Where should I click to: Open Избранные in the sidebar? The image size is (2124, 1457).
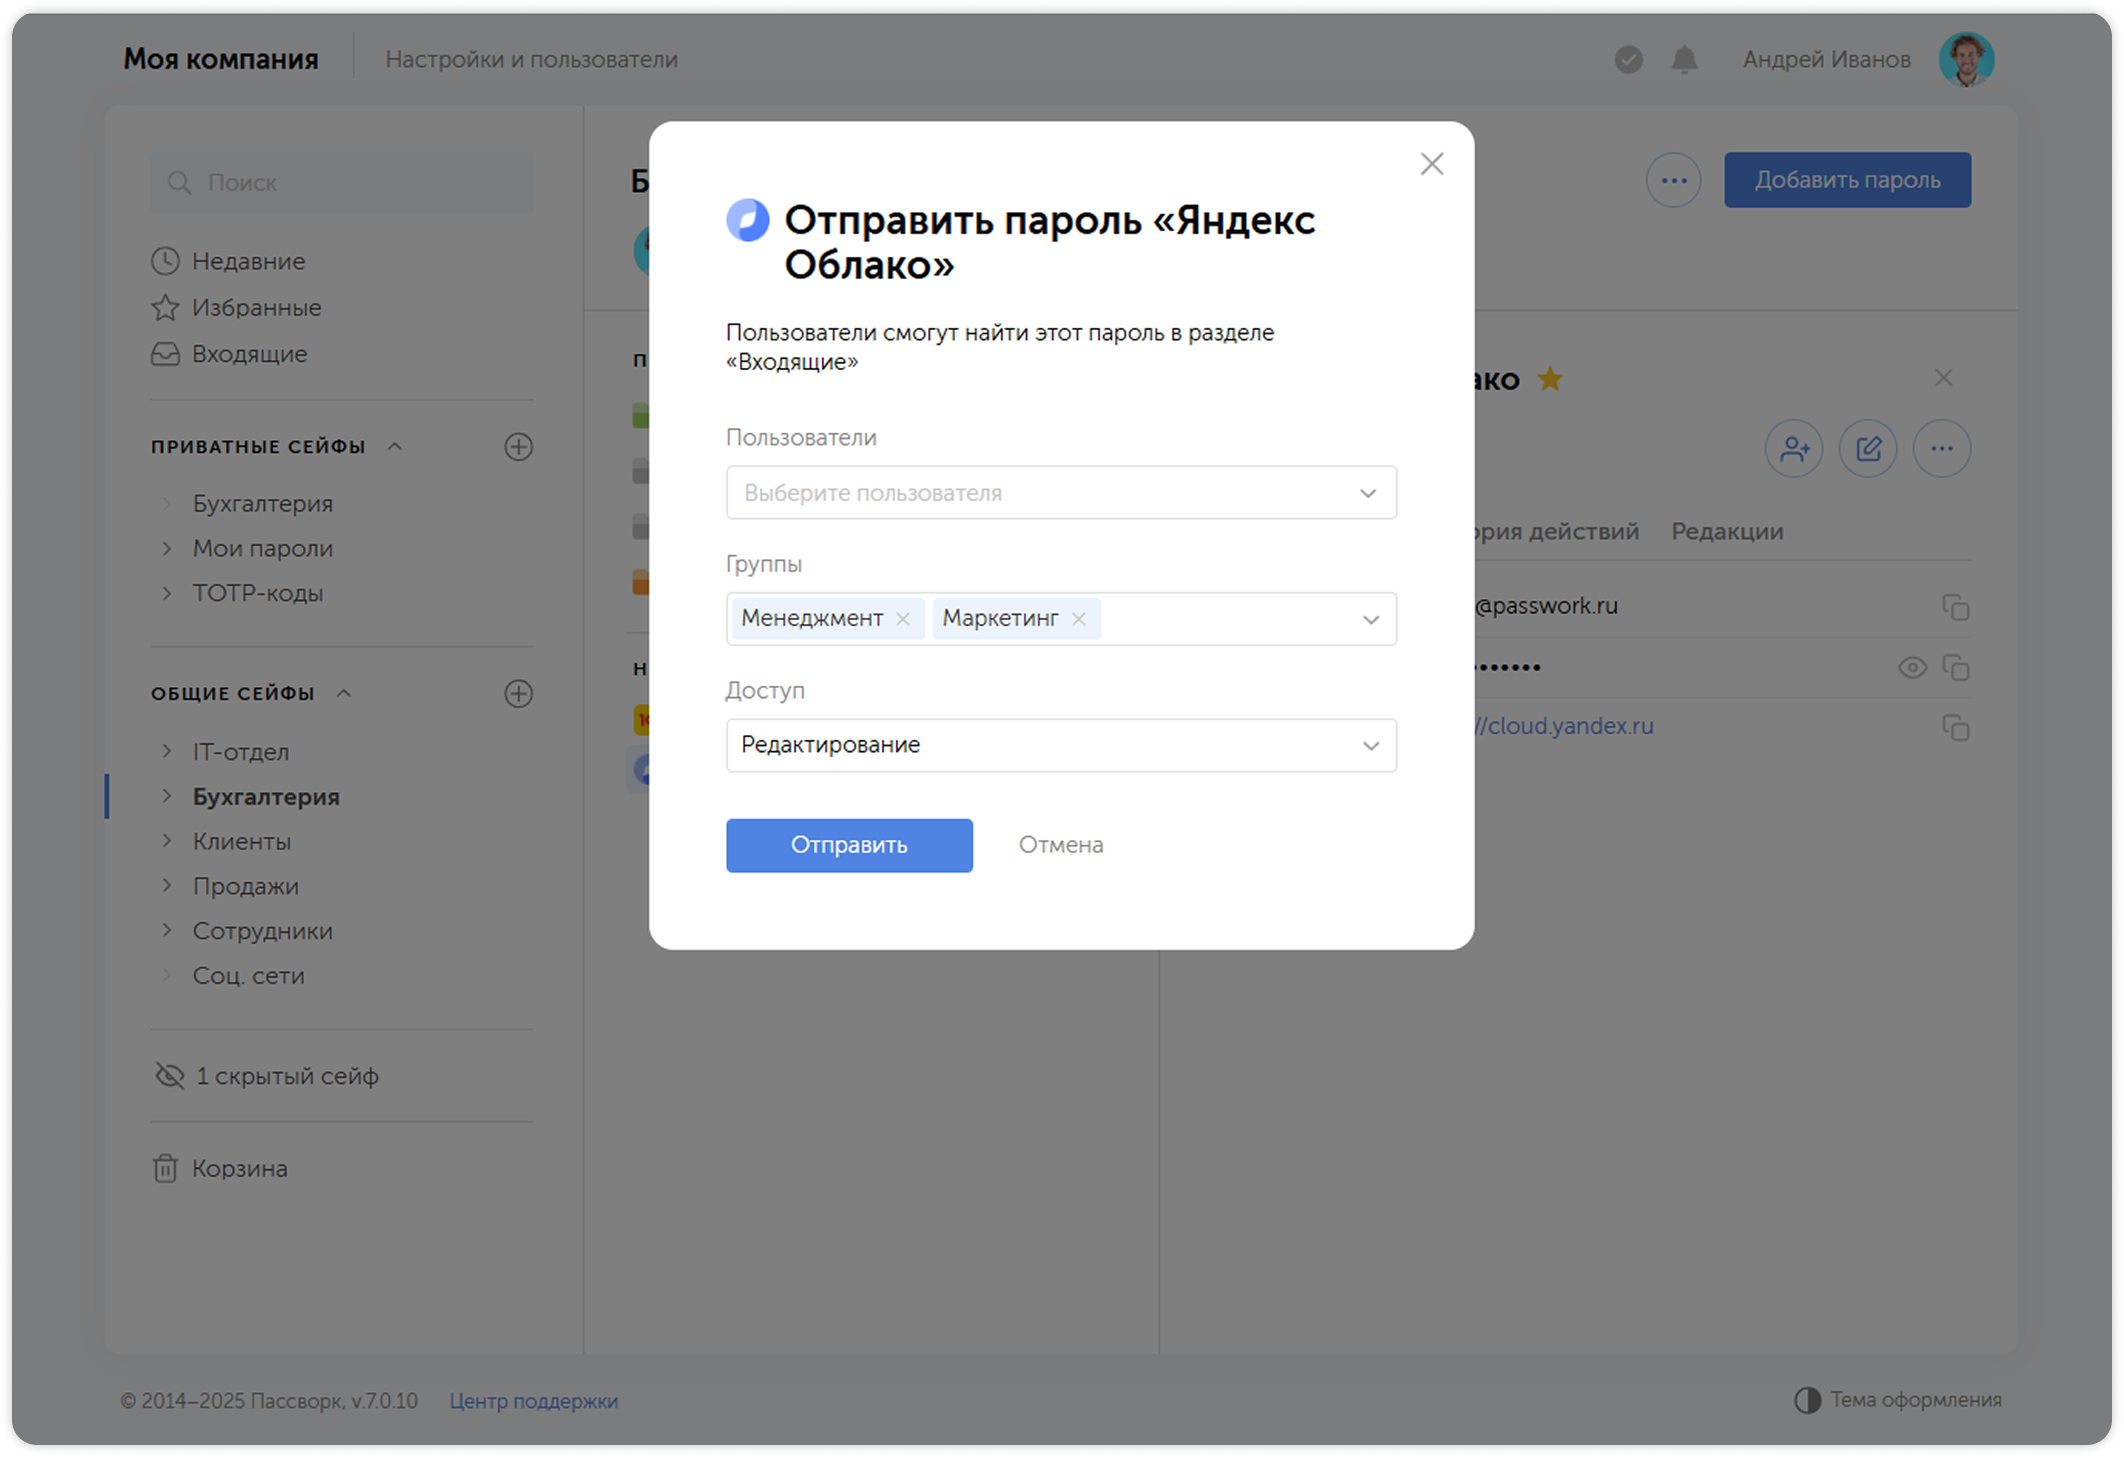(x=236, y=307)
